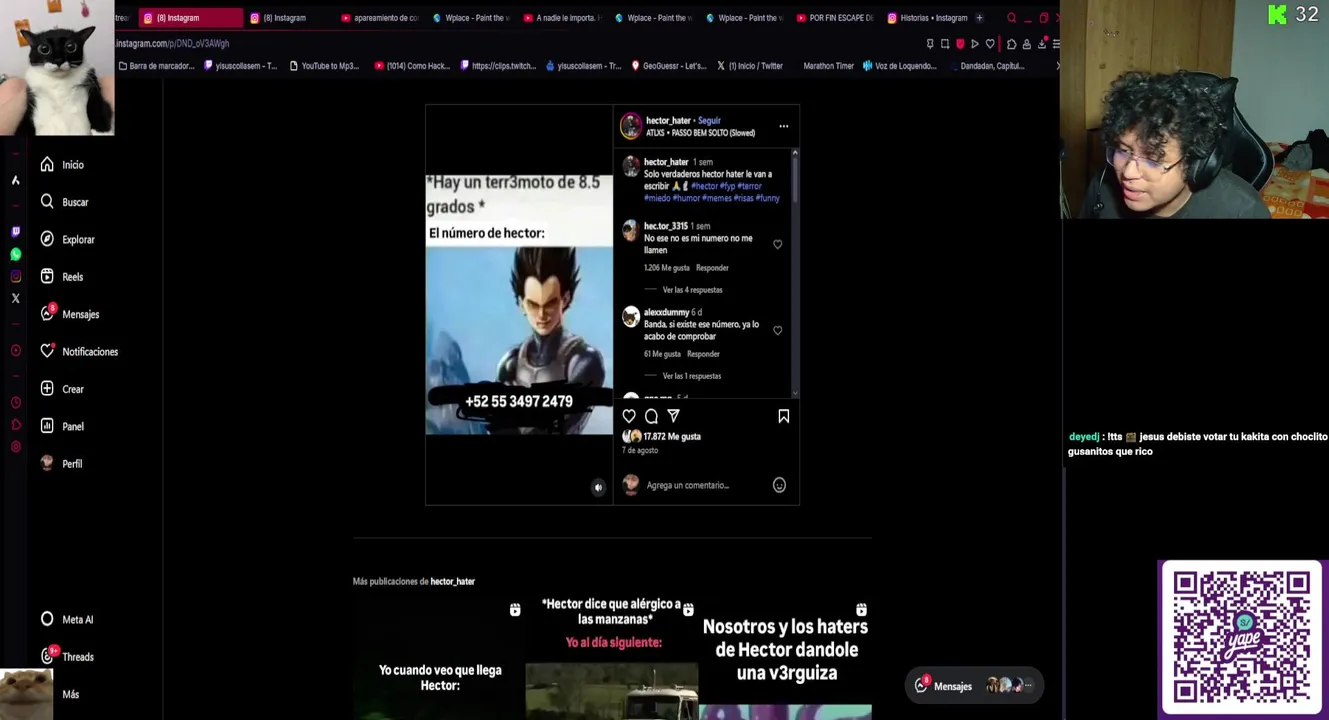The height and width of the screenshot is (720, 1329).
Task: Expand Ver las 4 respuestas
Action: pos(692,290)
